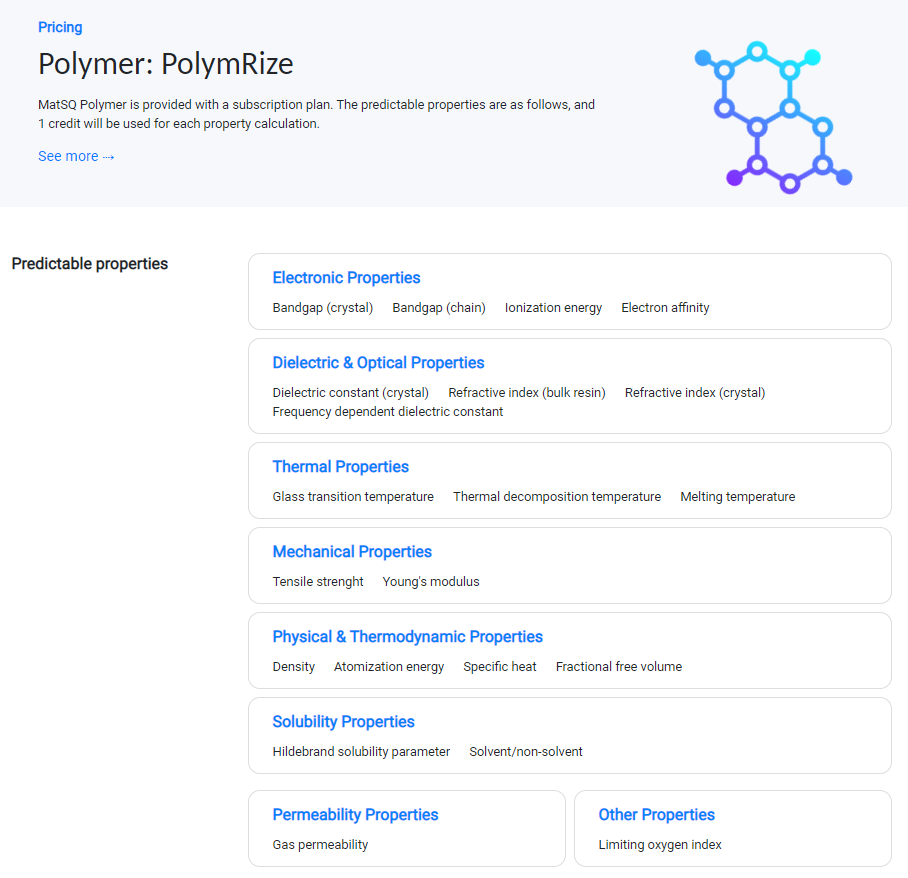Click the Pricing breadcrumb link
This screenshot has height=878, width=908.
coord(60,27)
